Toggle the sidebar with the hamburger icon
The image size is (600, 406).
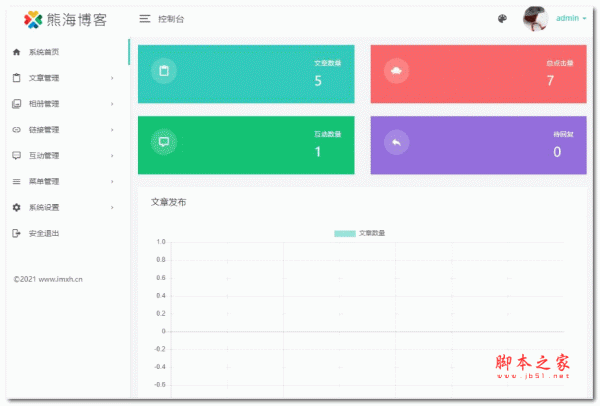145,19
